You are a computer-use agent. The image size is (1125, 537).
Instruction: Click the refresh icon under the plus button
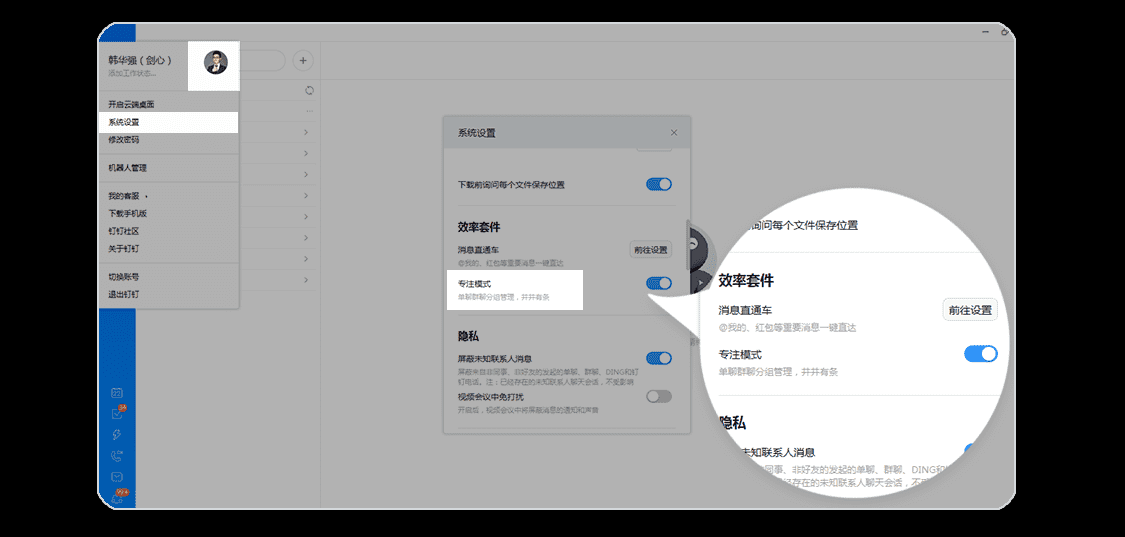309,90
